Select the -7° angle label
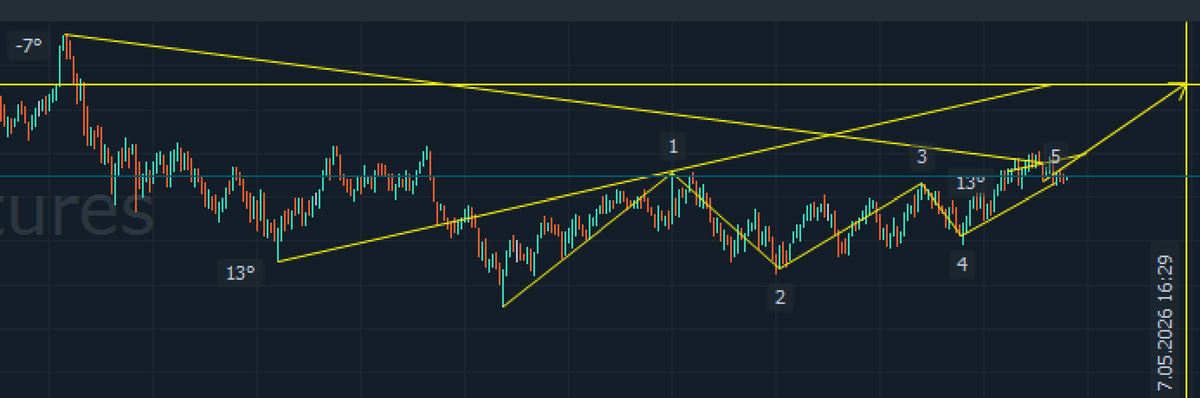This screenshot has height=398, width=1200. [28, 46]
